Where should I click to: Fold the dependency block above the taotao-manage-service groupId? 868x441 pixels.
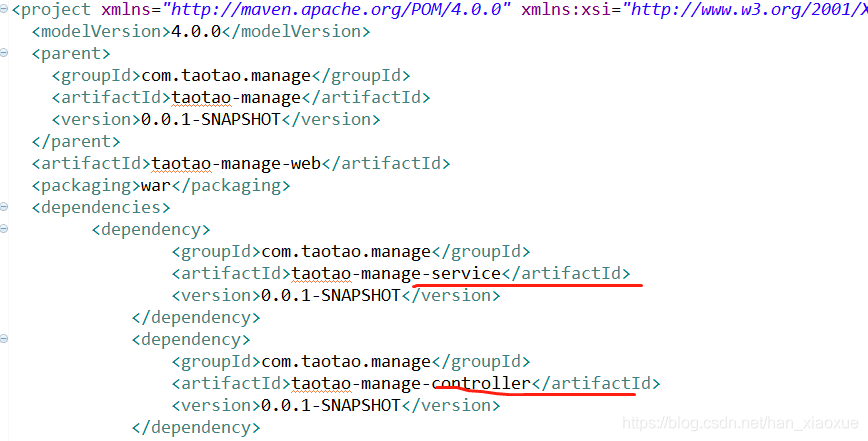[x=4, y=229]
